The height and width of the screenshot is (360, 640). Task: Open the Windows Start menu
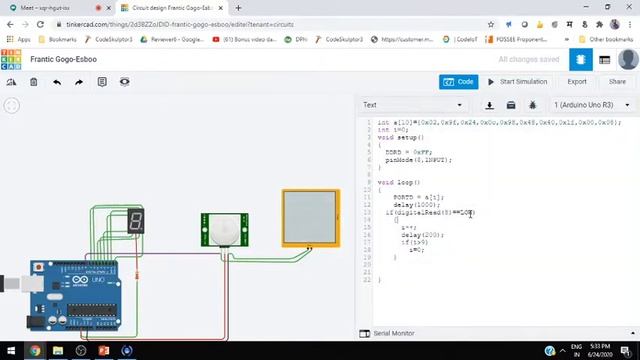[11, 351]
